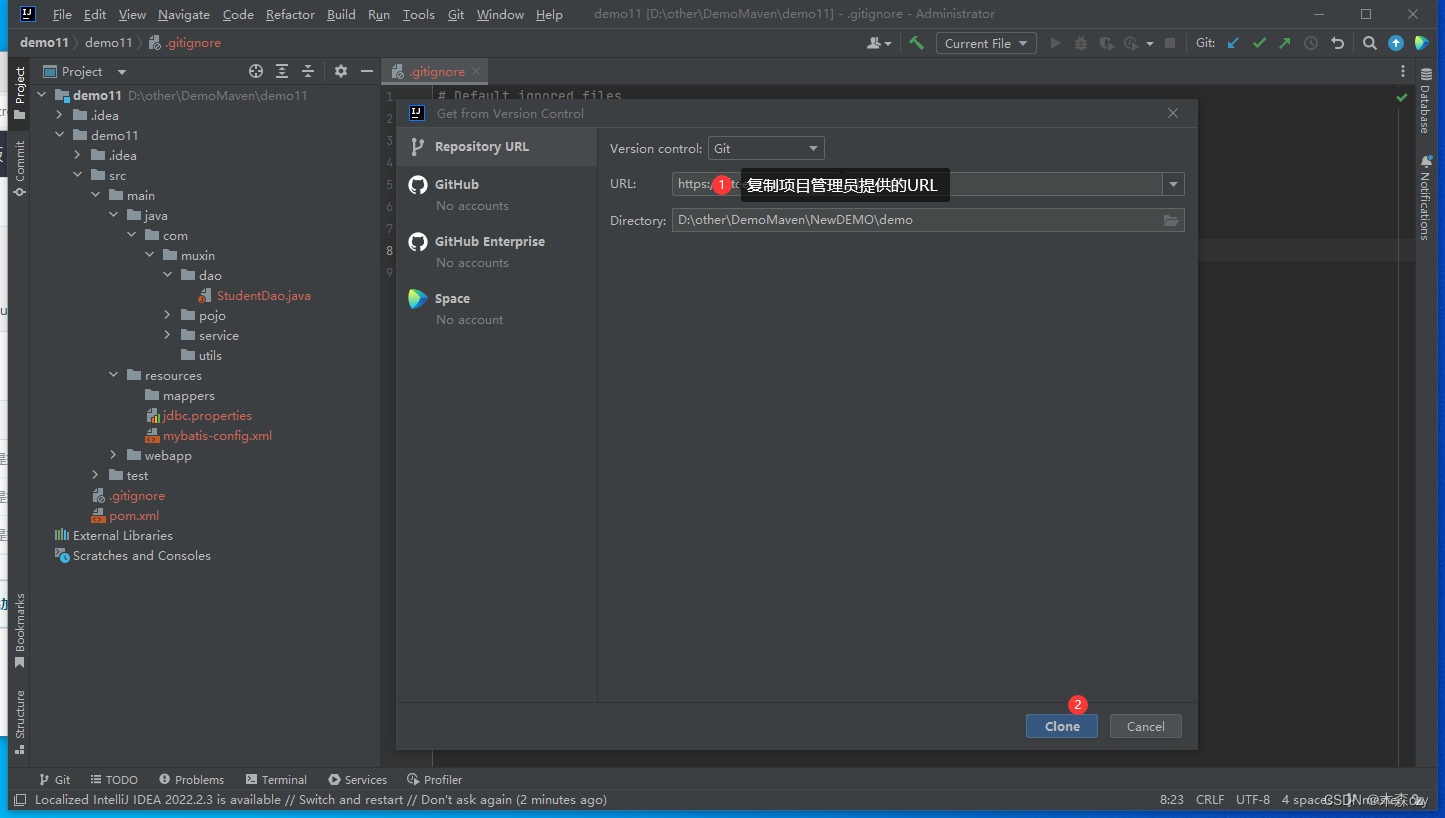Viewport: 1445px width, 818px height.
Task: Select the GitHub Enterprise option in dialog
Action: tap(497, 251)
